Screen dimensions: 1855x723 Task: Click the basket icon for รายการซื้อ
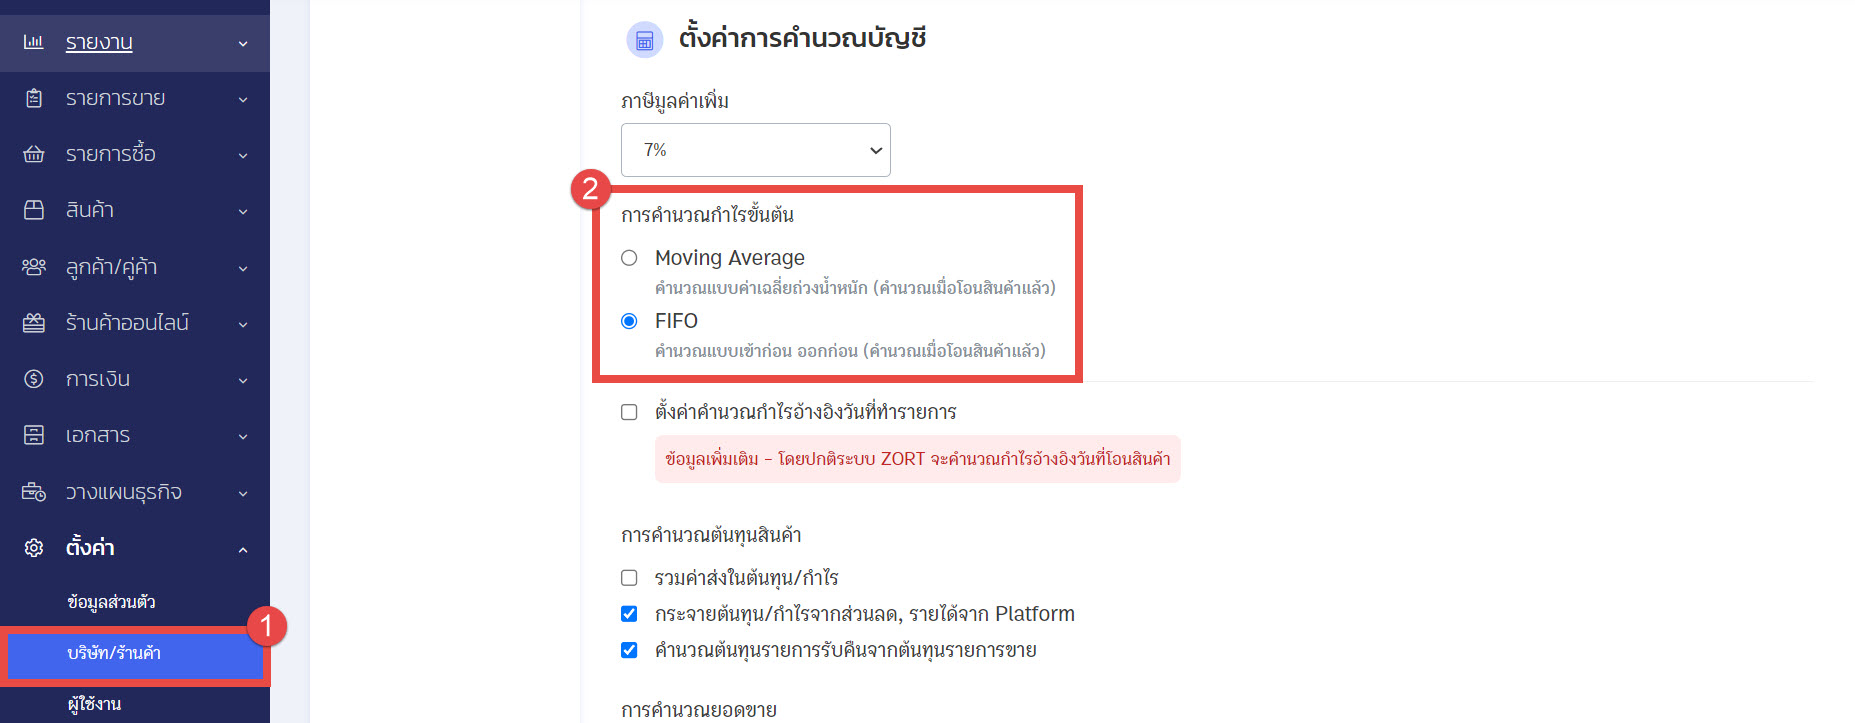pyautogui.click(x=34, y=154)
